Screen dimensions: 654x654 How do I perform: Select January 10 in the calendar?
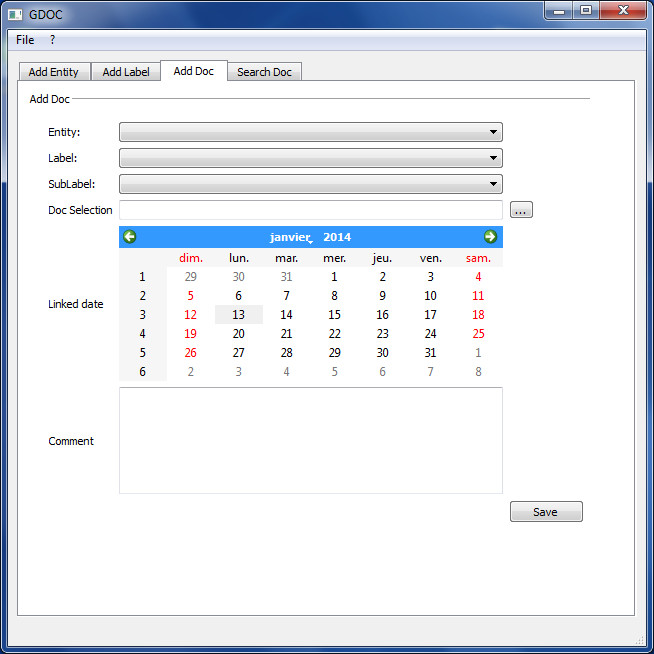point(430,296)
